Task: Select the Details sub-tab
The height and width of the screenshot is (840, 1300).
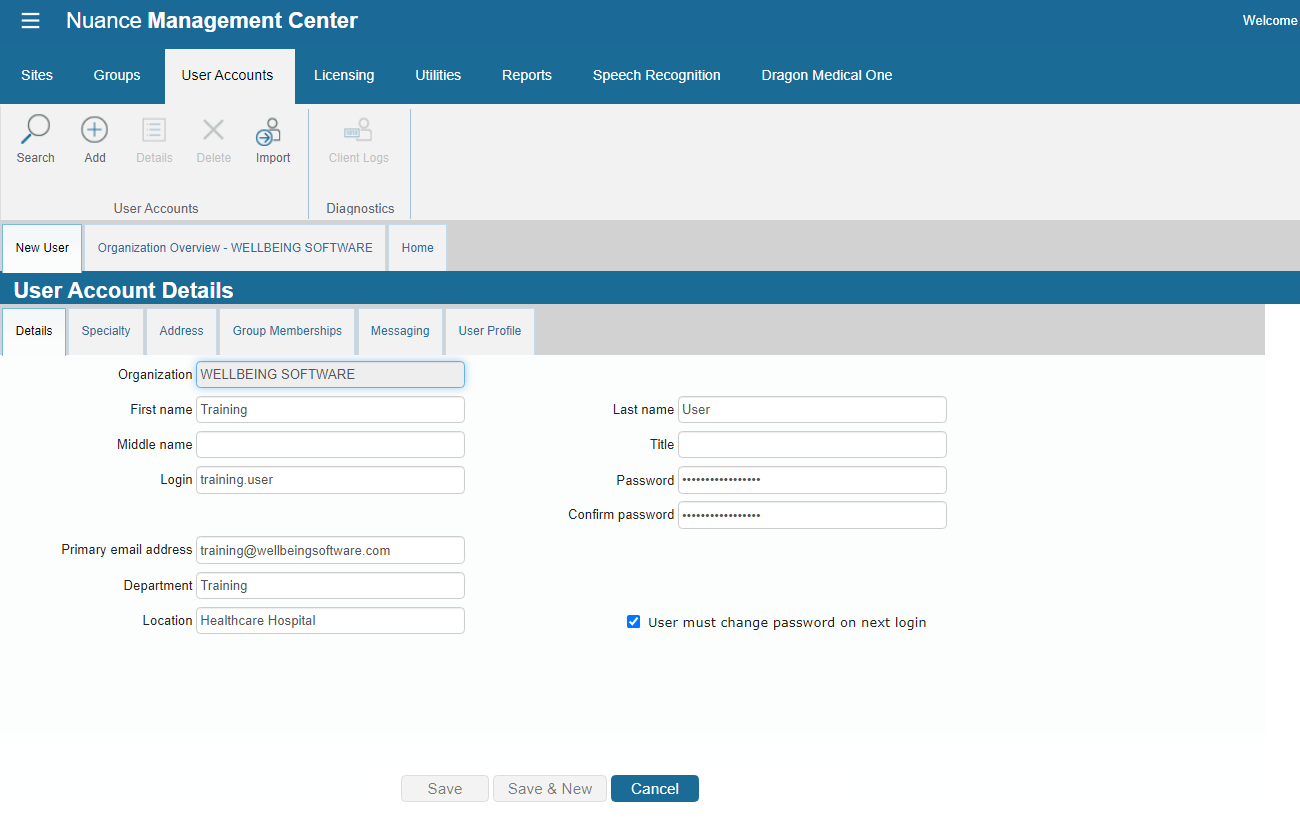Action: (x=34, y=331)
